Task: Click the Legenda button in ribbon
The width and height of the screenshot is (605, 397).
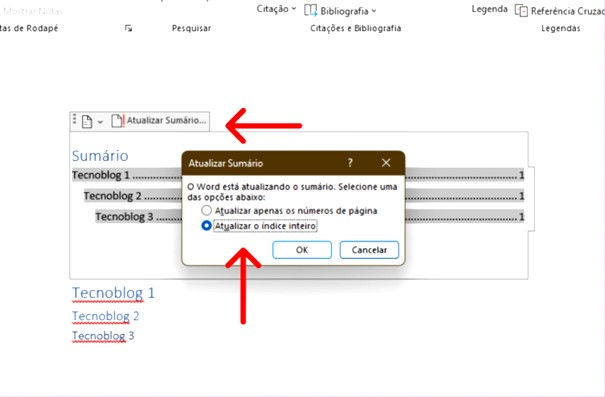Action: pos(489,9)
